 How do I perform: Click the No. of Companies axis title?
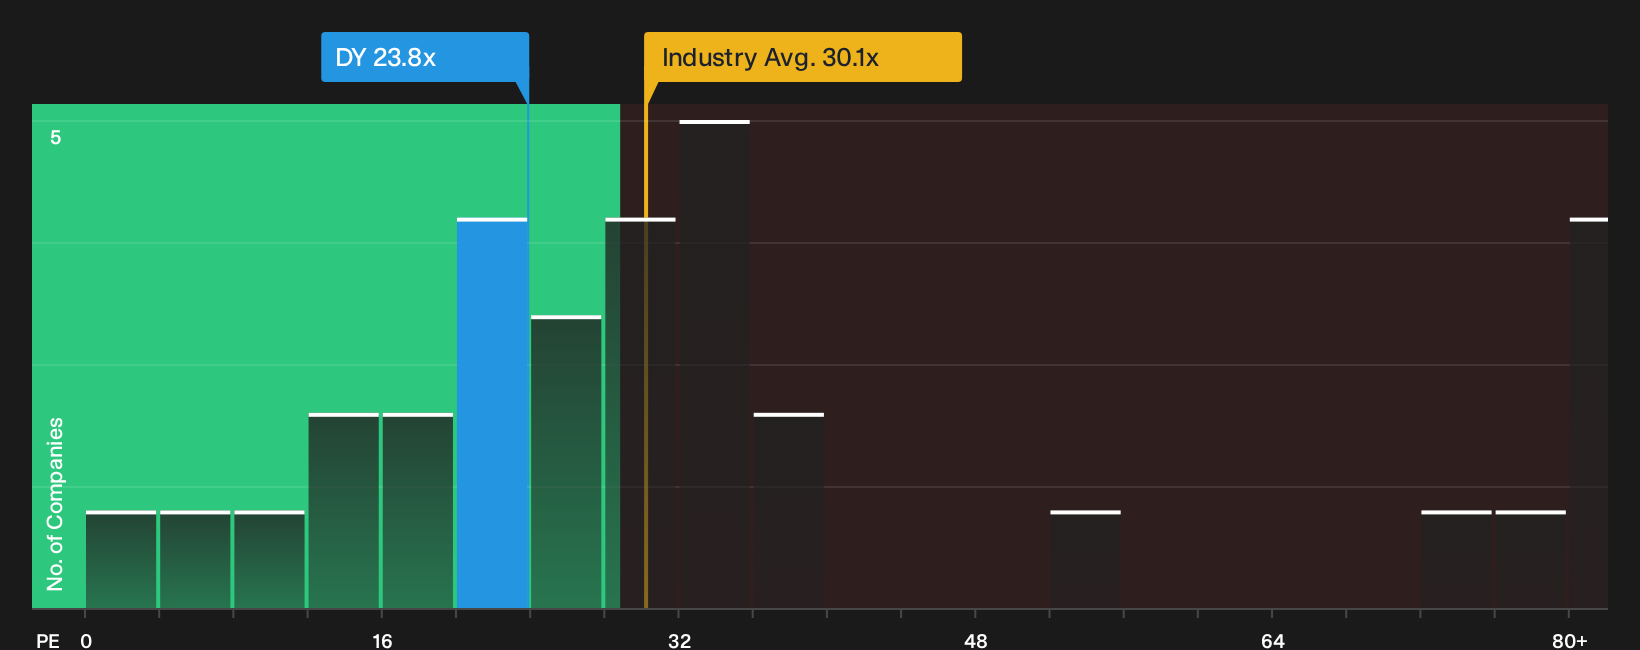[55, 503]
